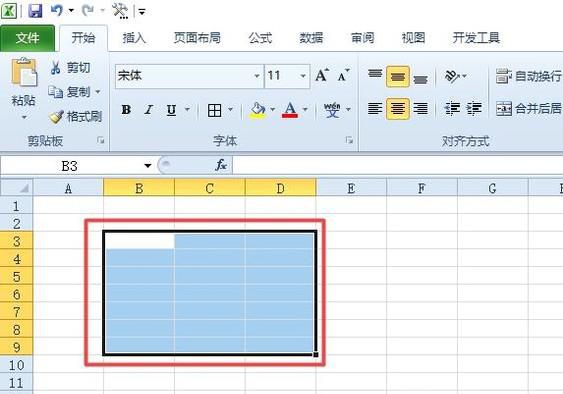Screen dimensions: 563x394
Task: Toggle Bold formatting
Action: click(x=126, y=110)
